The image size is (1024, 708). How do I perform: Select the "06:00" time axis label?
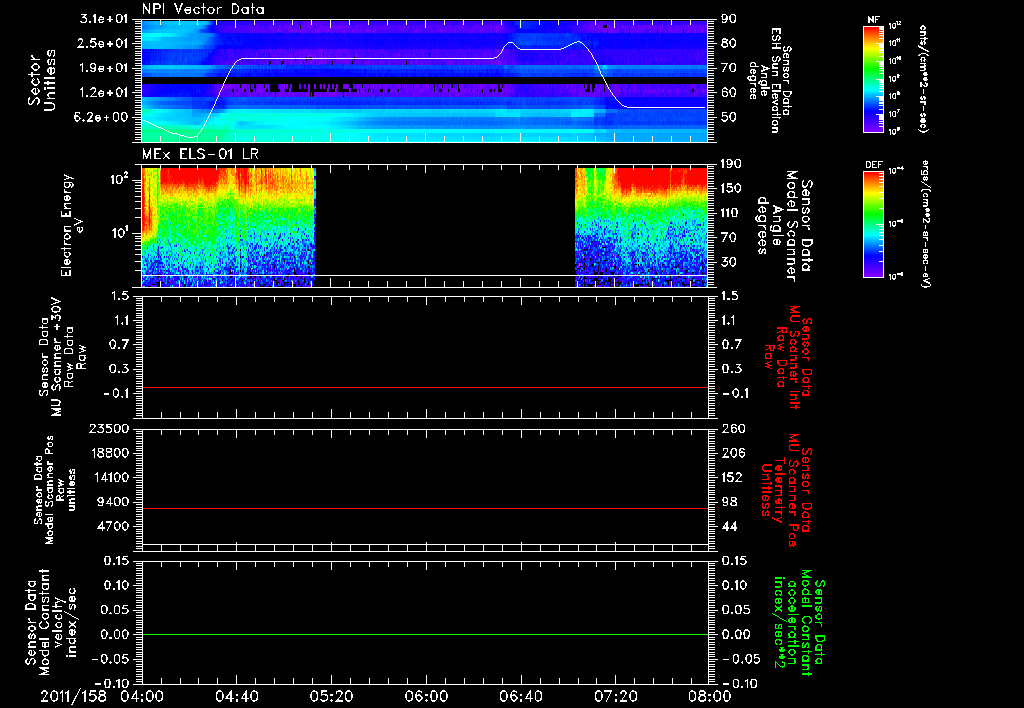(x=426, y=696)
